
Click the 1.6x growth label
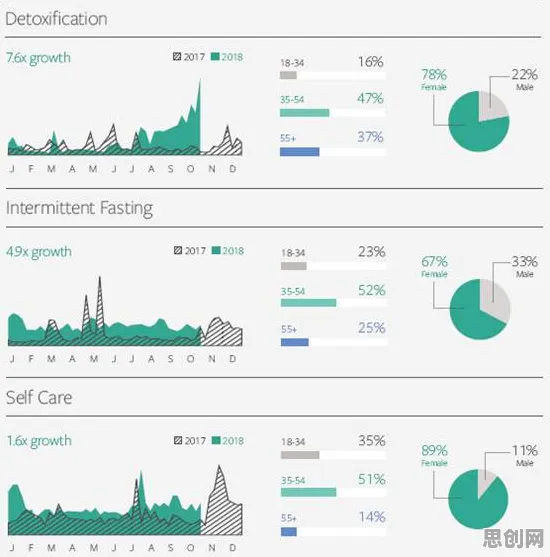(x=39, y=441)
